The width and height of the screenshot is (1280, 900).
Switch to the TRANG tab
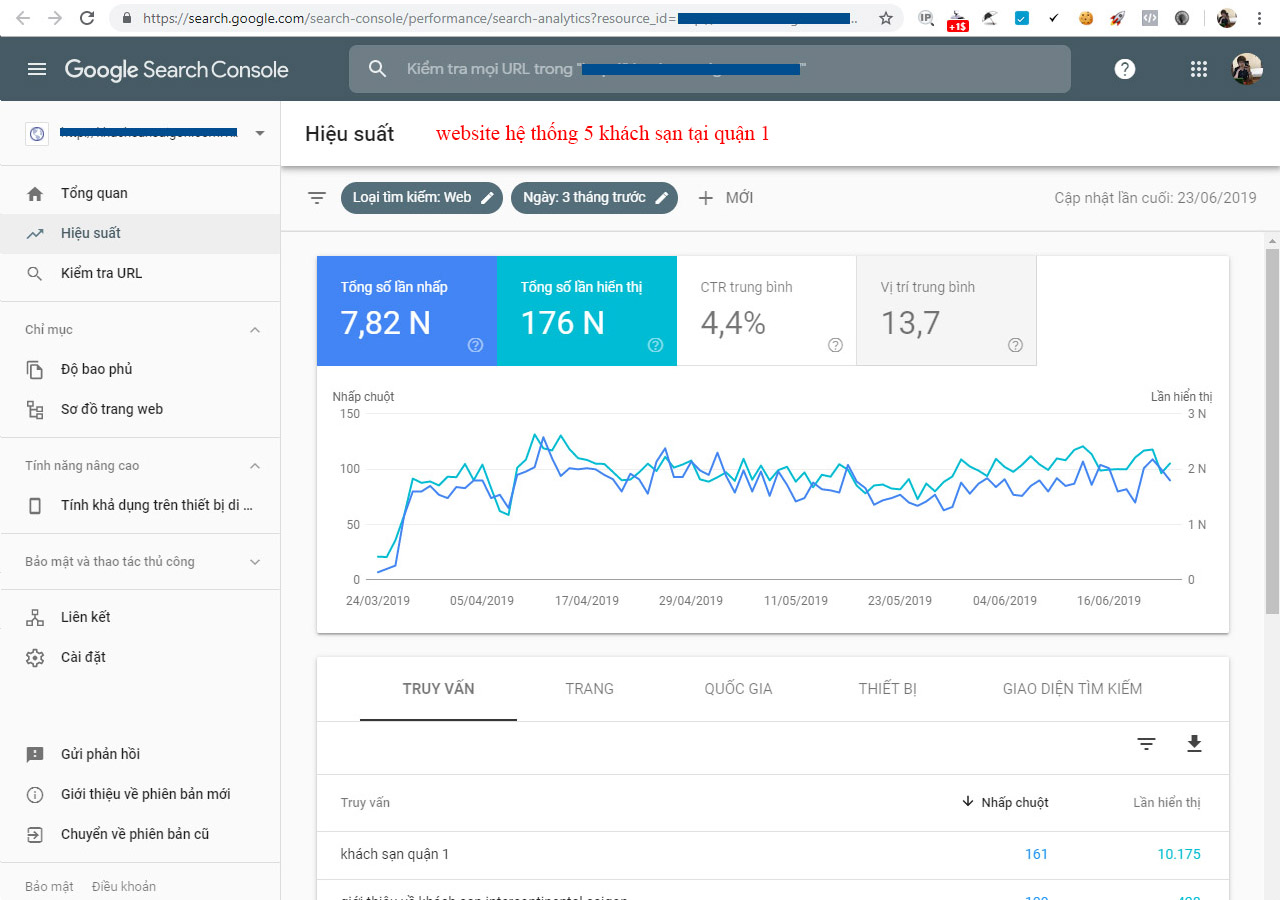(589, 689)
